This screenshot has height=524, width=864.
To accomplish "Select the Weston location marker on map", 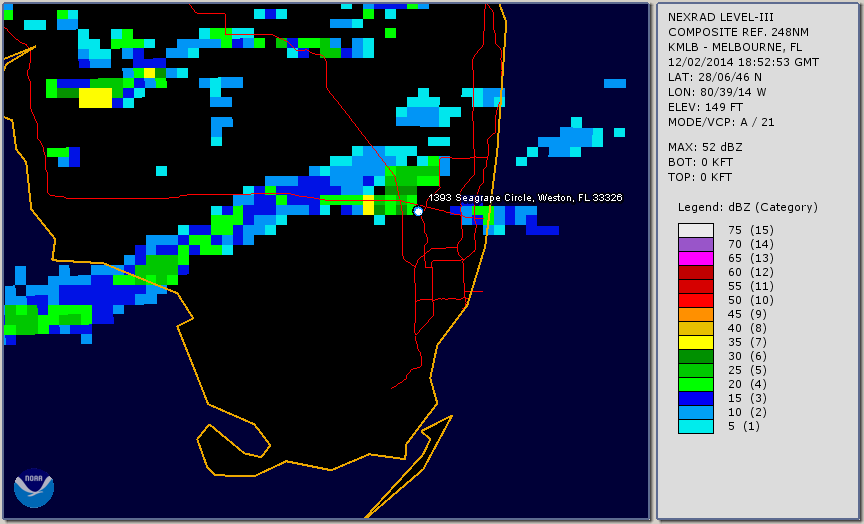I will coord(418,211).
